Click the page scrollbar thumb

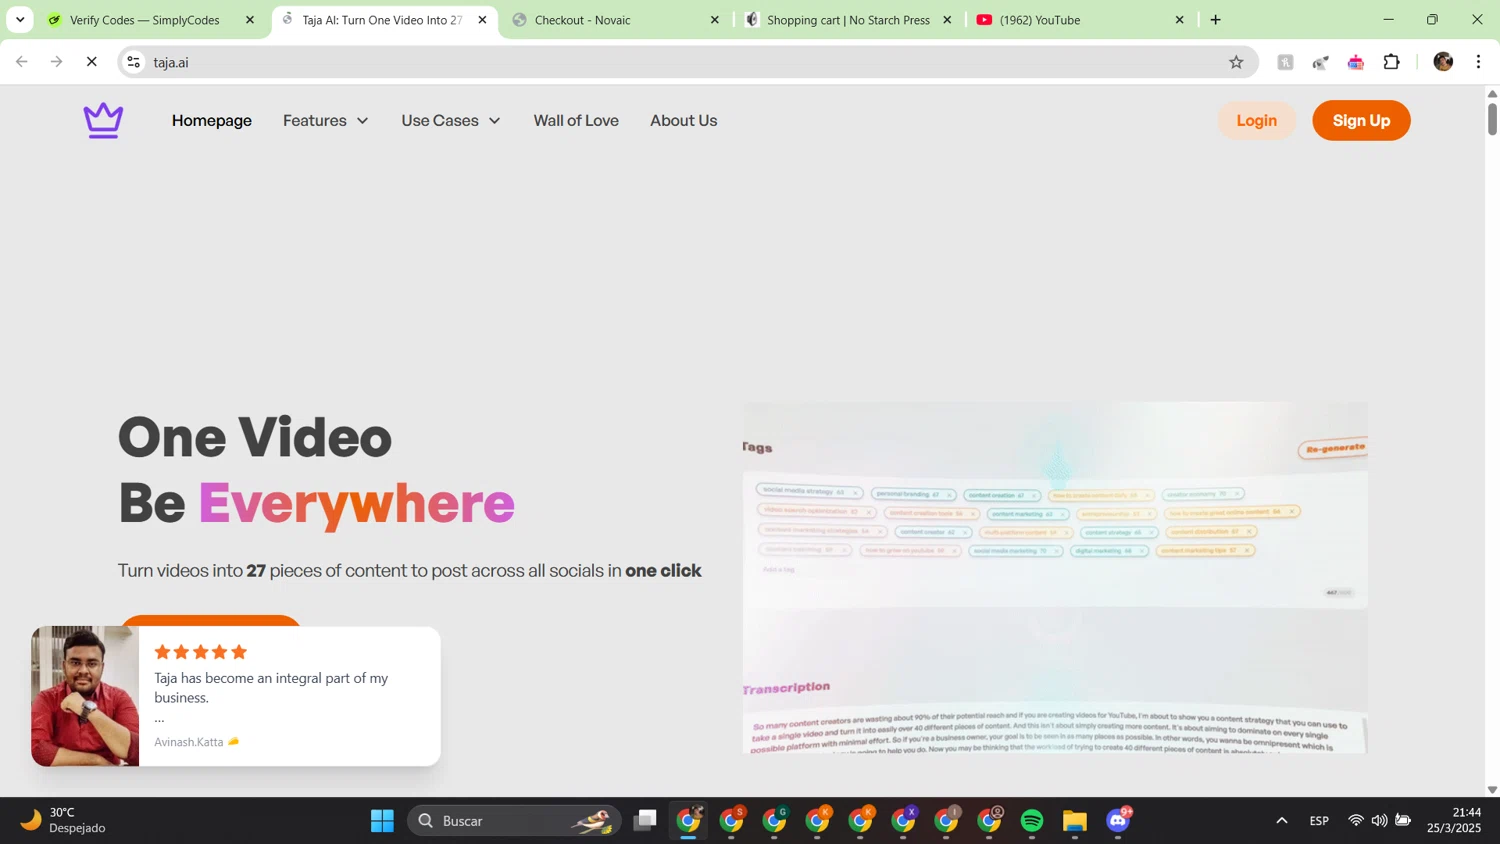coord(1492,119)
